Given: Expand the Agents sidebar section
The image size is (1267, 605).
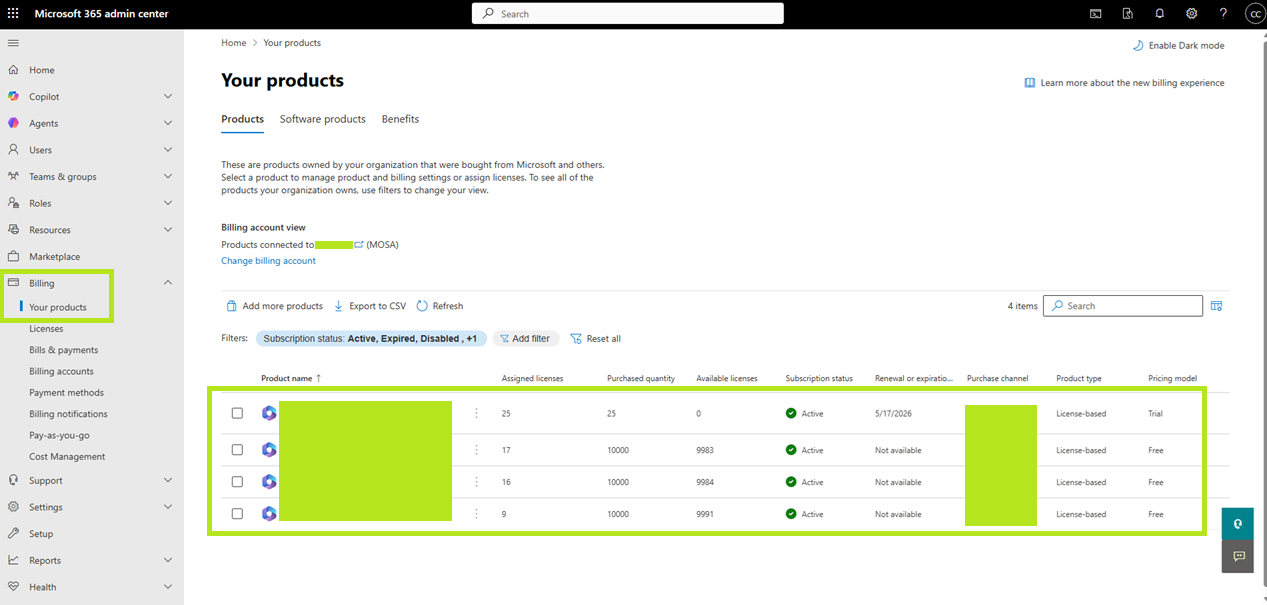Looking at the screenshot, I should (168, 123).
